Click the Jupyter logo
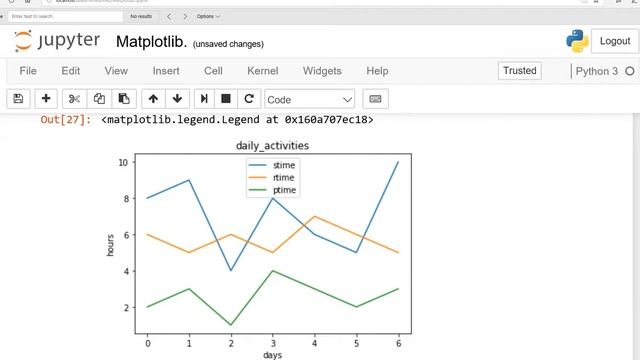 point(57,41)
